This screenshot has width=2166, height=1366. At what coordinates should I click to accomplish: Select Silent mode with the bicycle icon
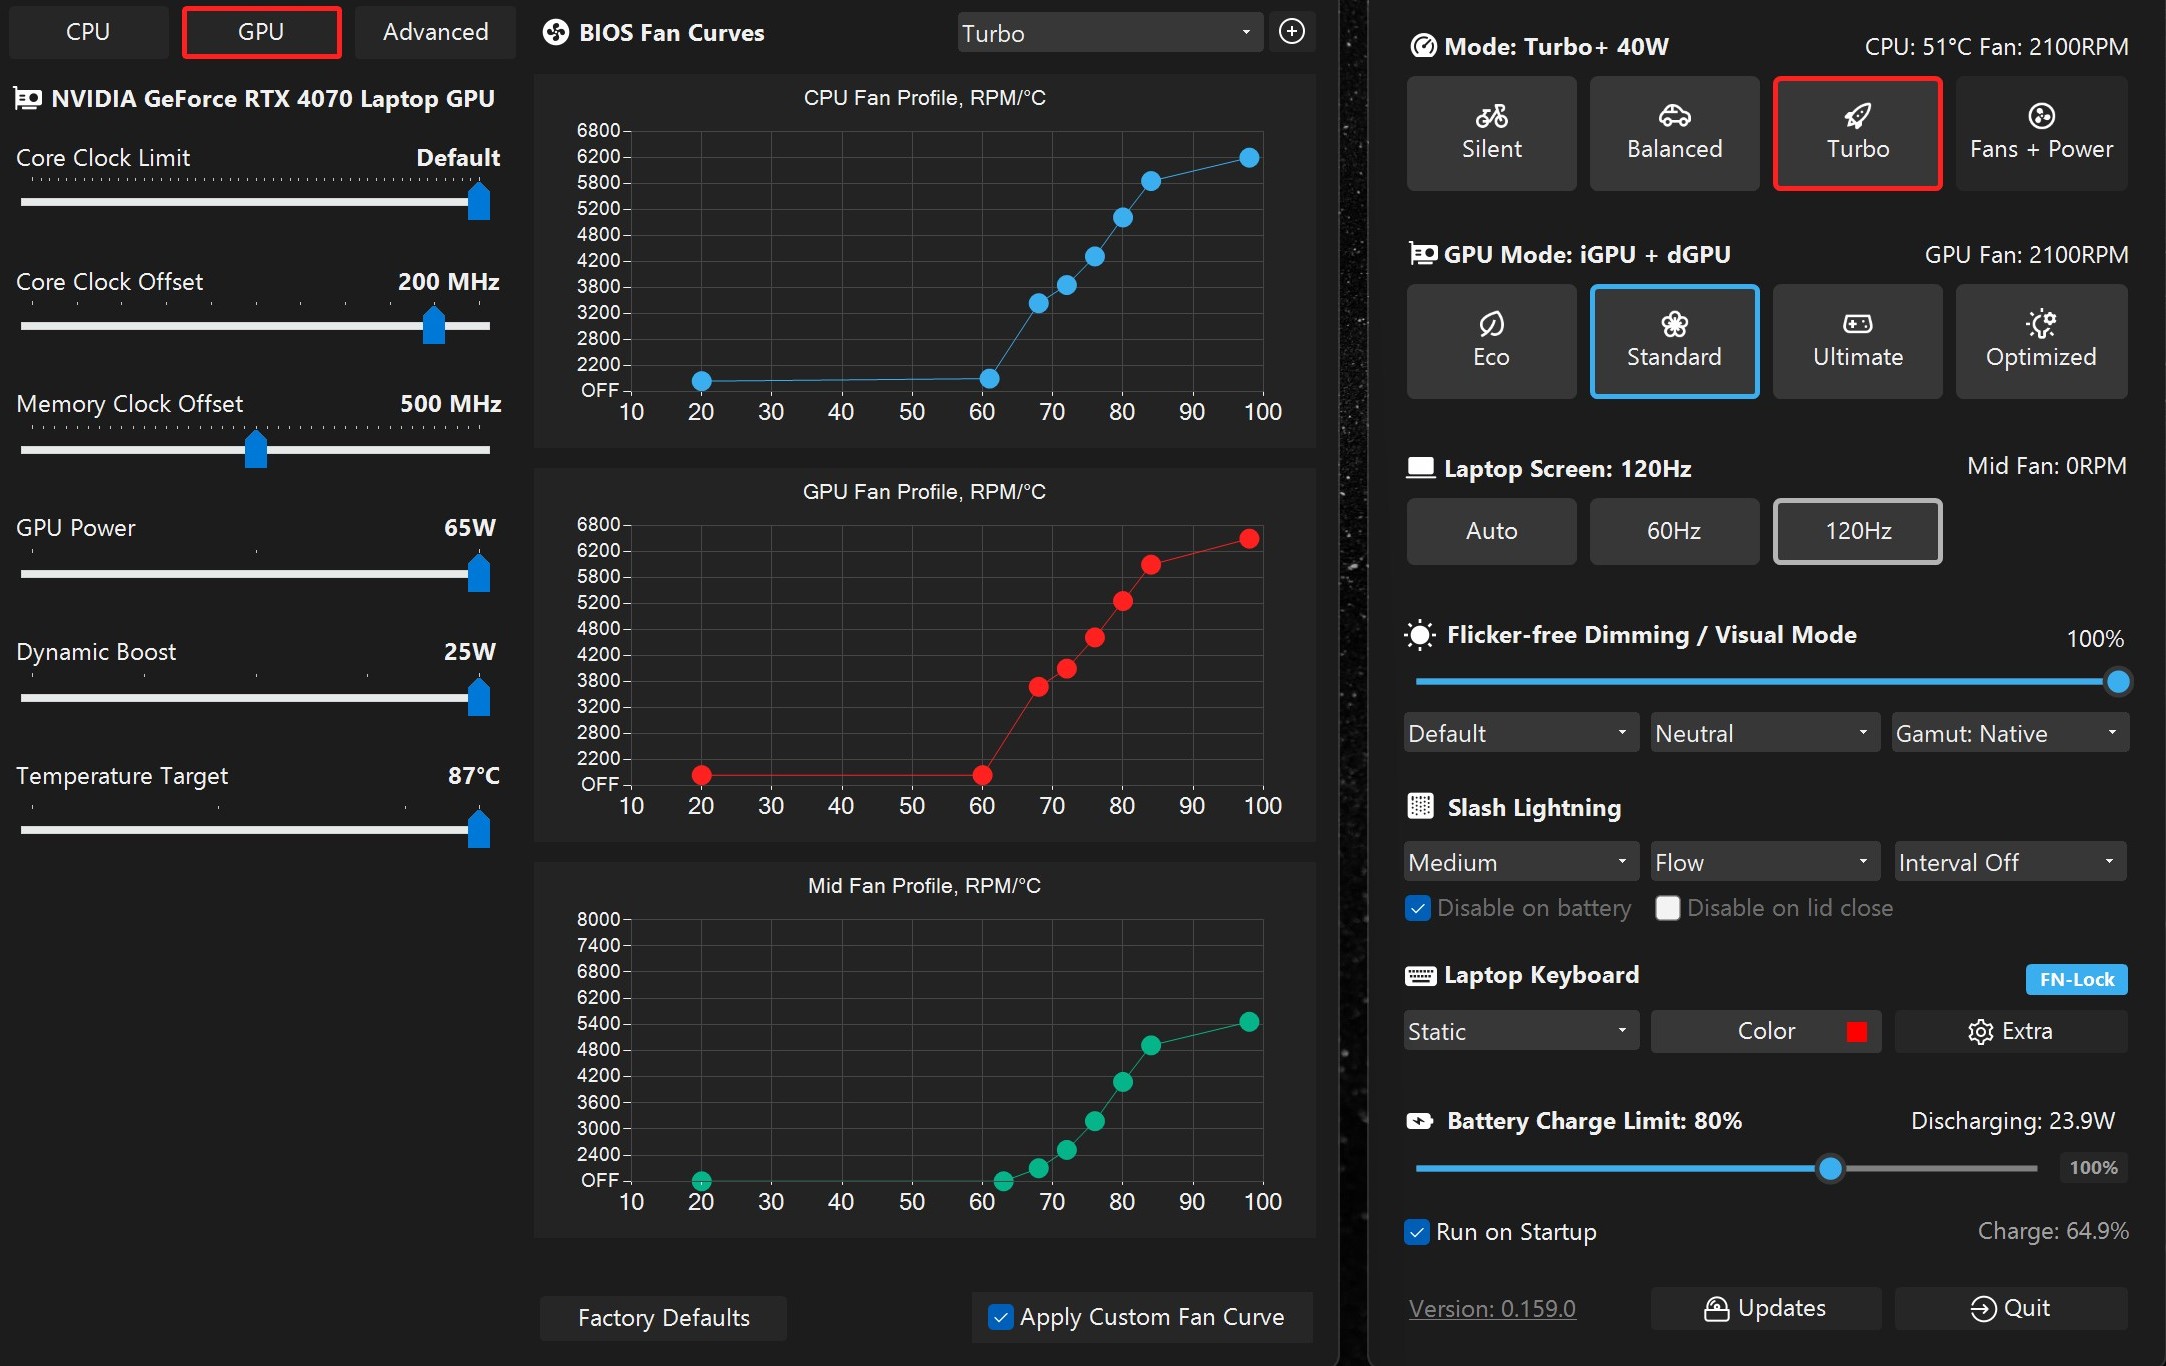coord(1491,133)
